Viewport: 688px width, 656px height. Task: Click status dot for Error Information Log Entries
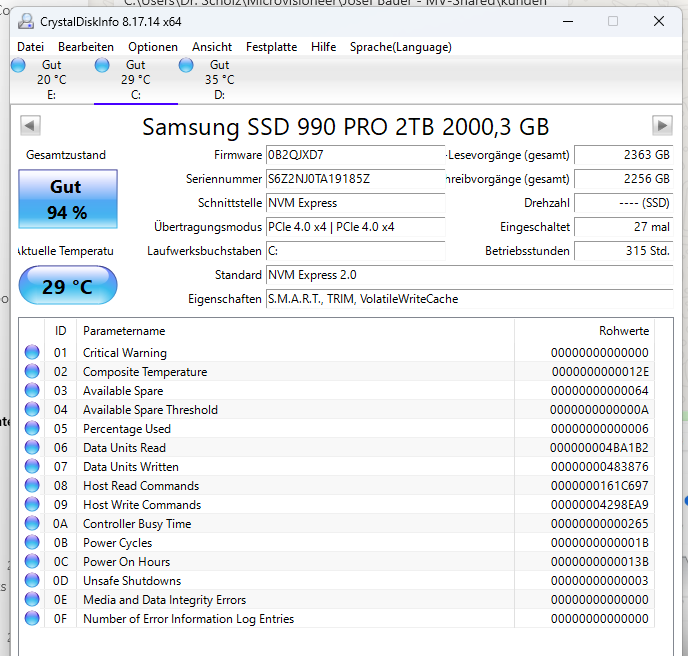click(32, 618)
